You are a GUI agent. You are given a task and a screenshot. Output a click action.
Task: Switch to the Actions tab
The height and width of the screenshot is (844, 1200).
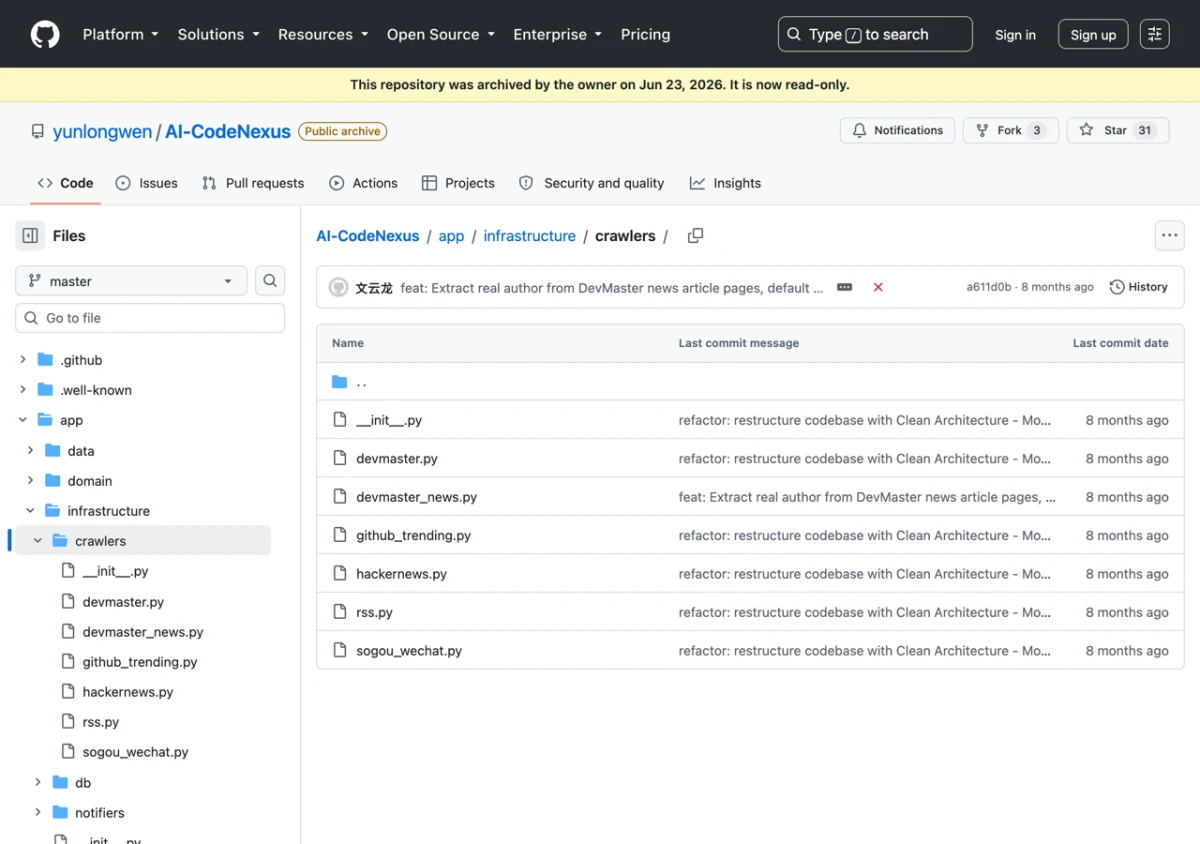click(363, 183)
